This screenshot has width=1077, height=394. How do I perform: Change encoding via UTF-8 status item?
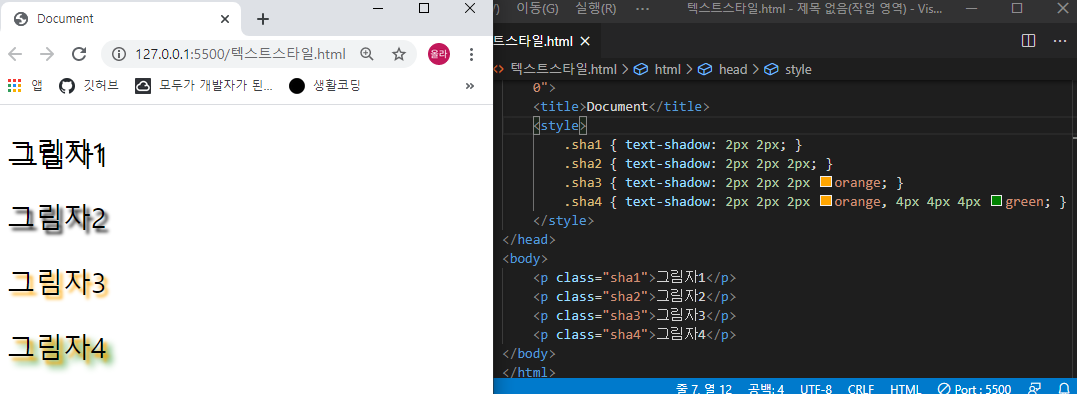pos(816,389)
